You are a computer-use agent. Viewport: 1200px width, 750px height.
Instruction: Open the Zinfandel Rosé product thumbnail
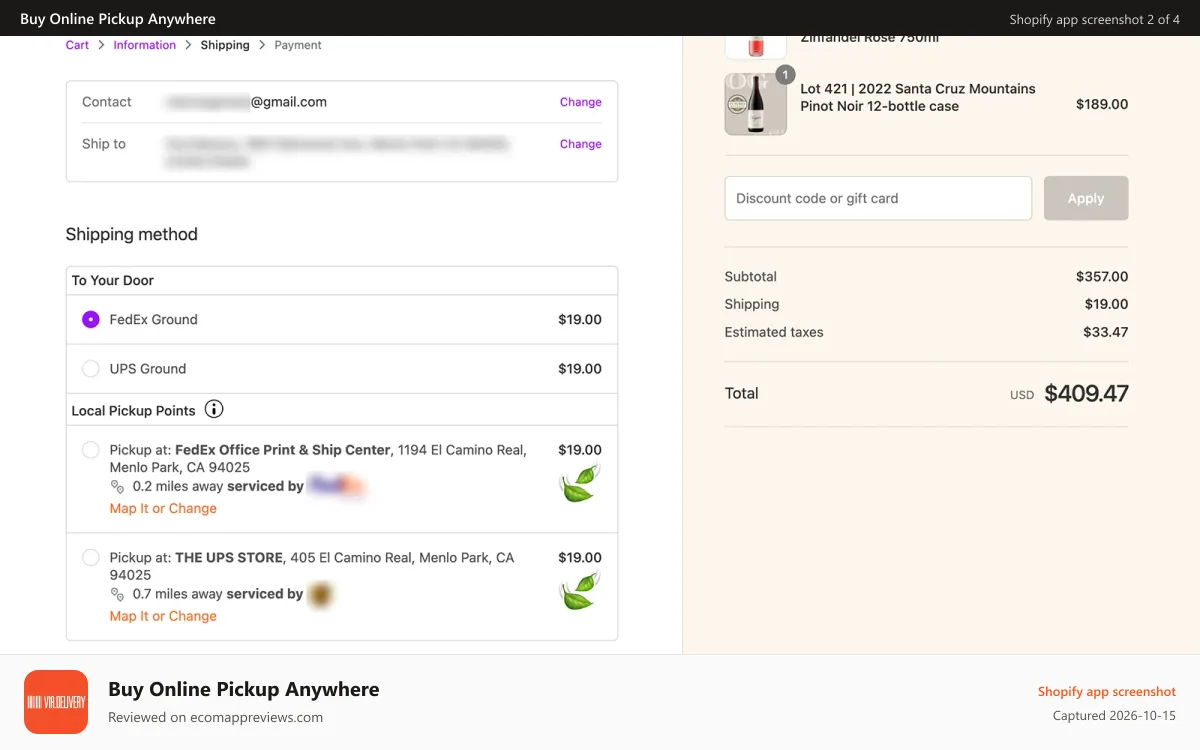(755, 46)
